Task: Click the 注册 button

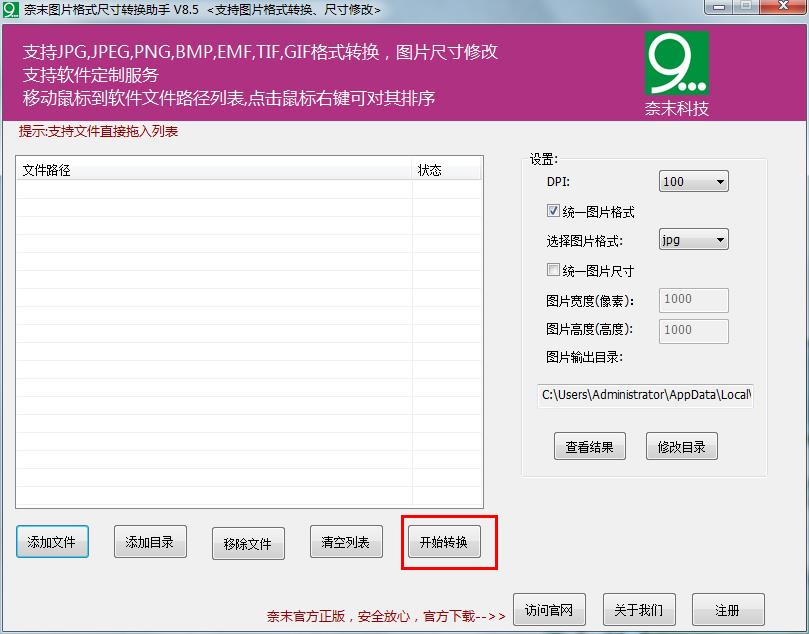Action: point(728,610)
